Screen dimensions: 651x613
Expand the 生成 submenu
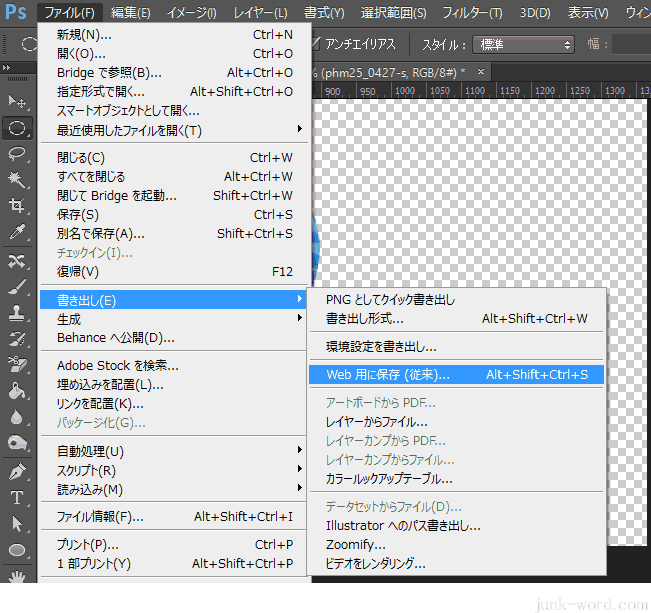click(174, 319)
